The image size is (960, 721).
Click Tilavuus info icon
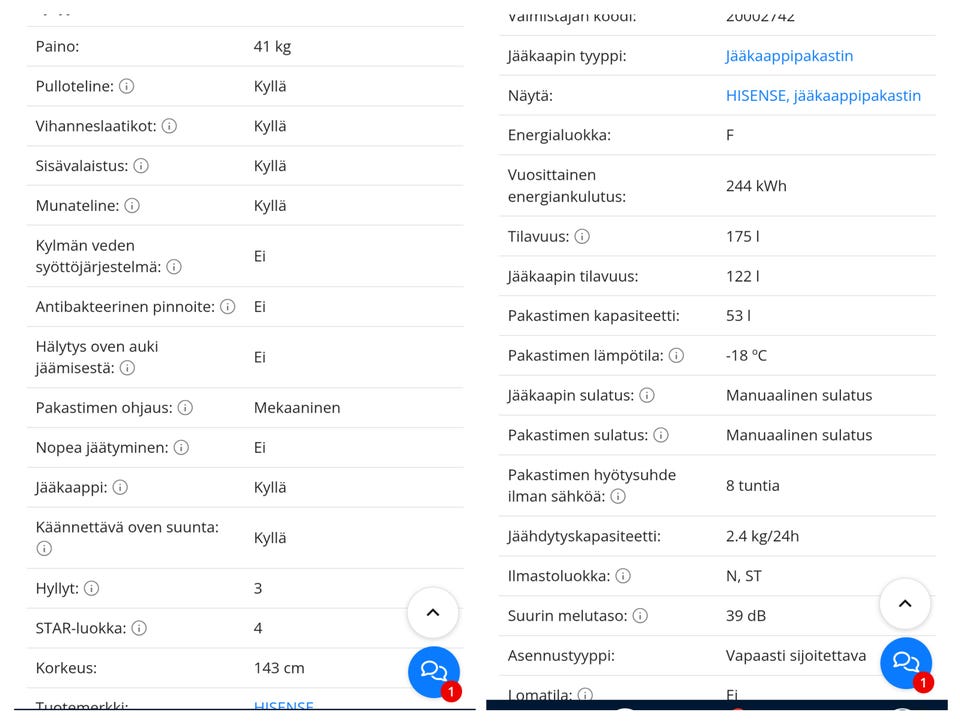[582, 236]
